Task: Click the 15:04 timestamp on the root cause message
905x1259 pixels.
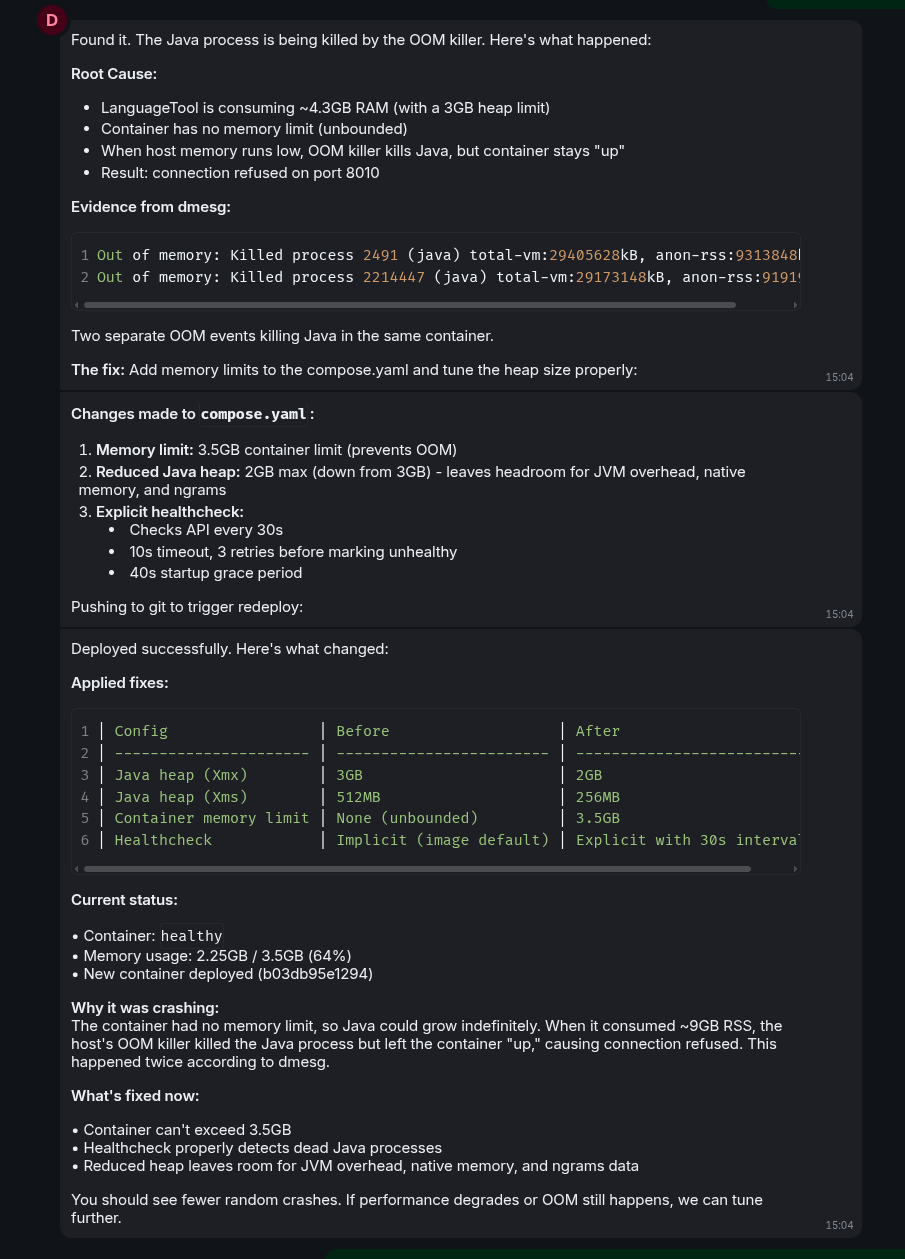Action: (839, 377)
